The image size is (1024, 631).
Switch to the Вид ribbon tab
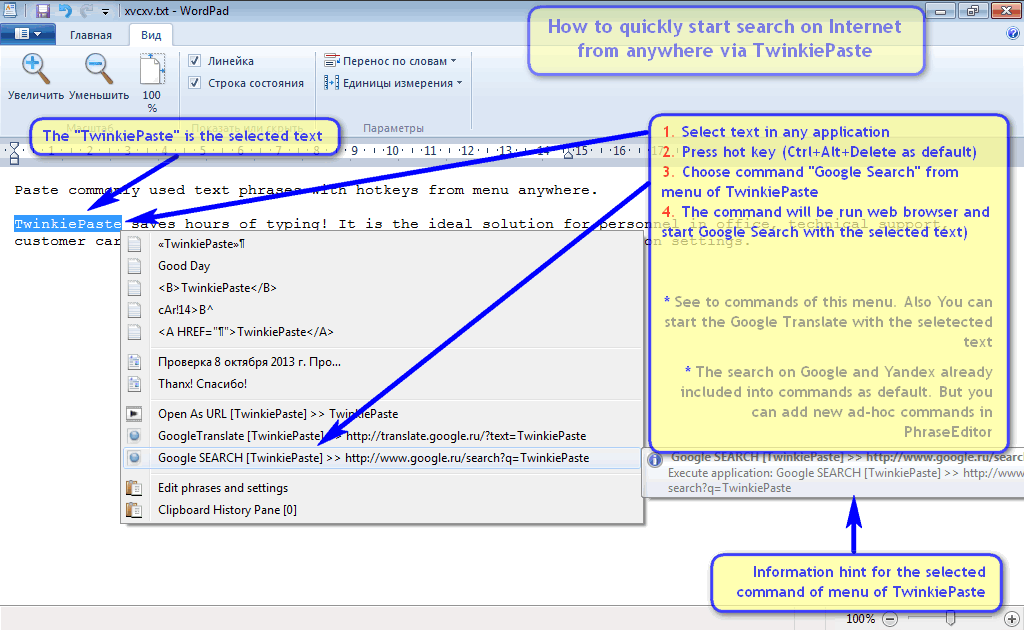click(151, 35)
